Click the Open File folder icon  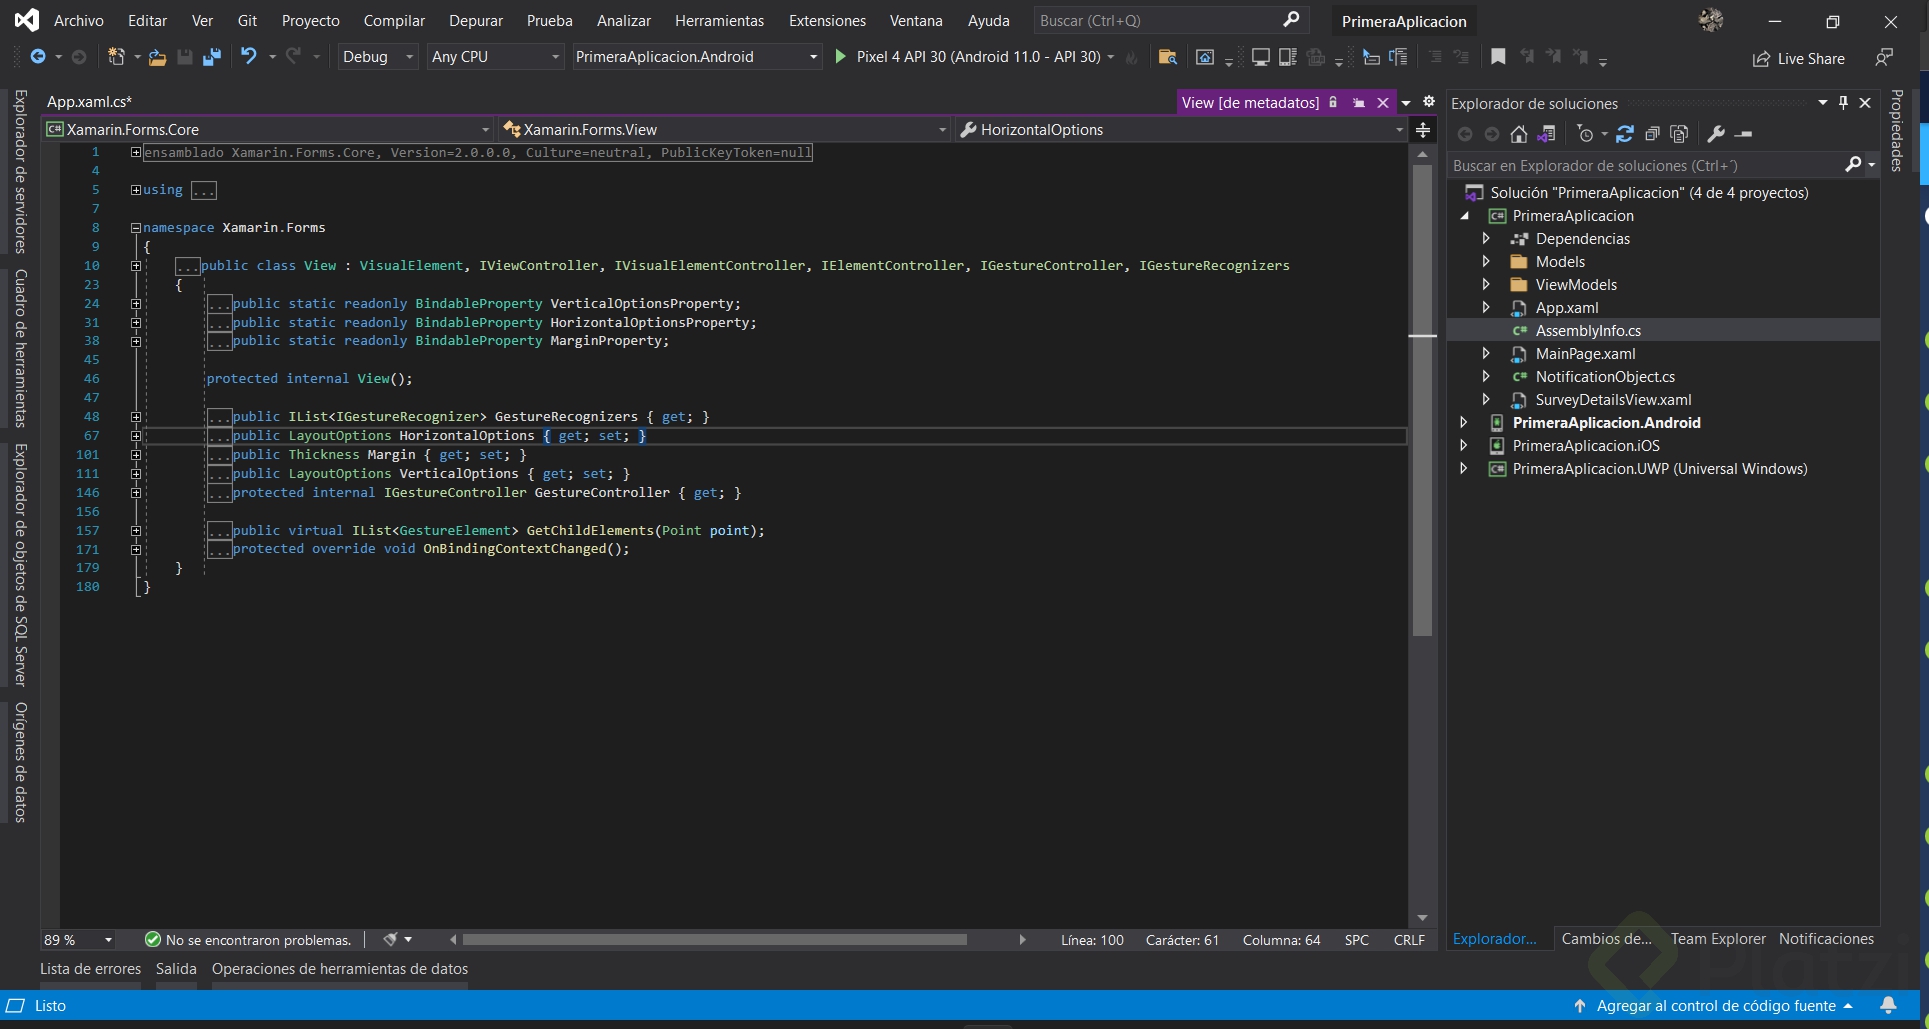157,57
